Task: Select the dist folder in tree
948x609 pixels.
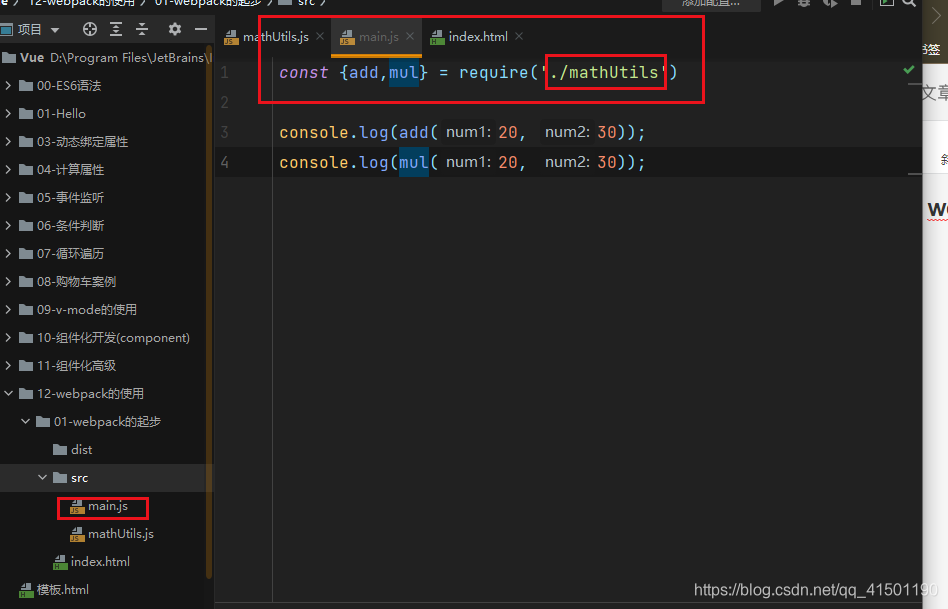Action: [81, 449]
